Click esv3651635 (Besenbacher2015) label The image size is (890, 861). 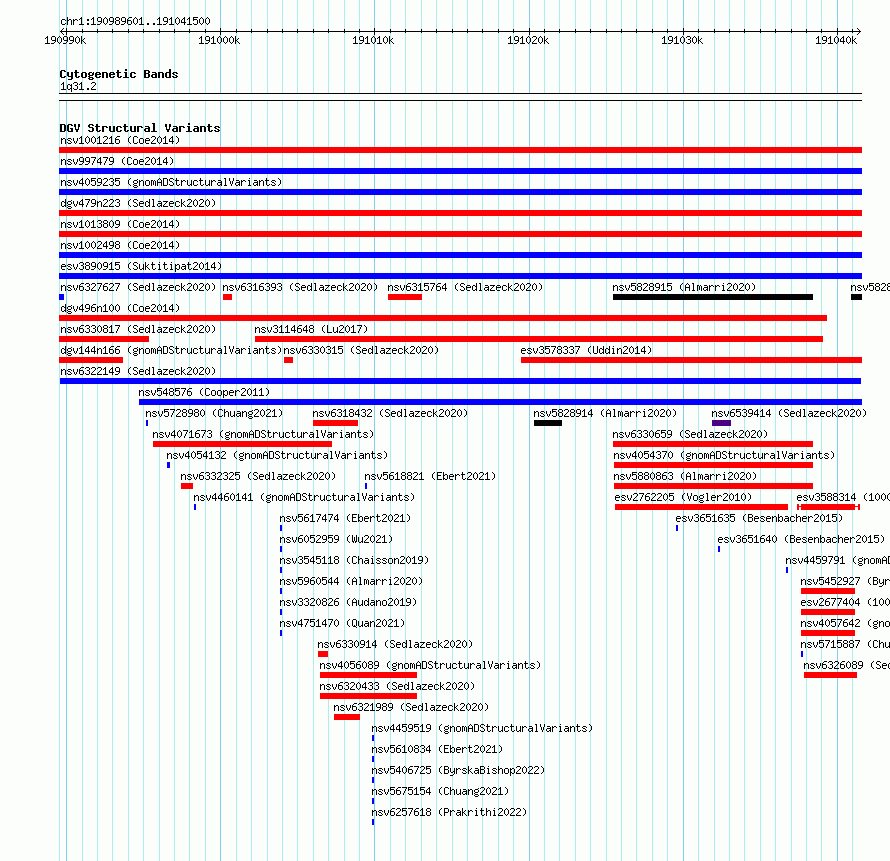click(759, 518)
